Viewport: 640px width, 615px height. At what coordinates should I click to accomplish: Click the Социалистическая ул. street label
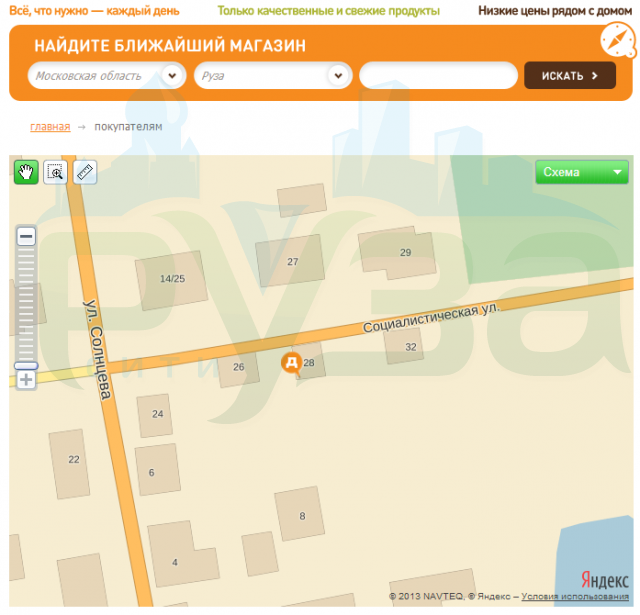click(x=430, y=318)
